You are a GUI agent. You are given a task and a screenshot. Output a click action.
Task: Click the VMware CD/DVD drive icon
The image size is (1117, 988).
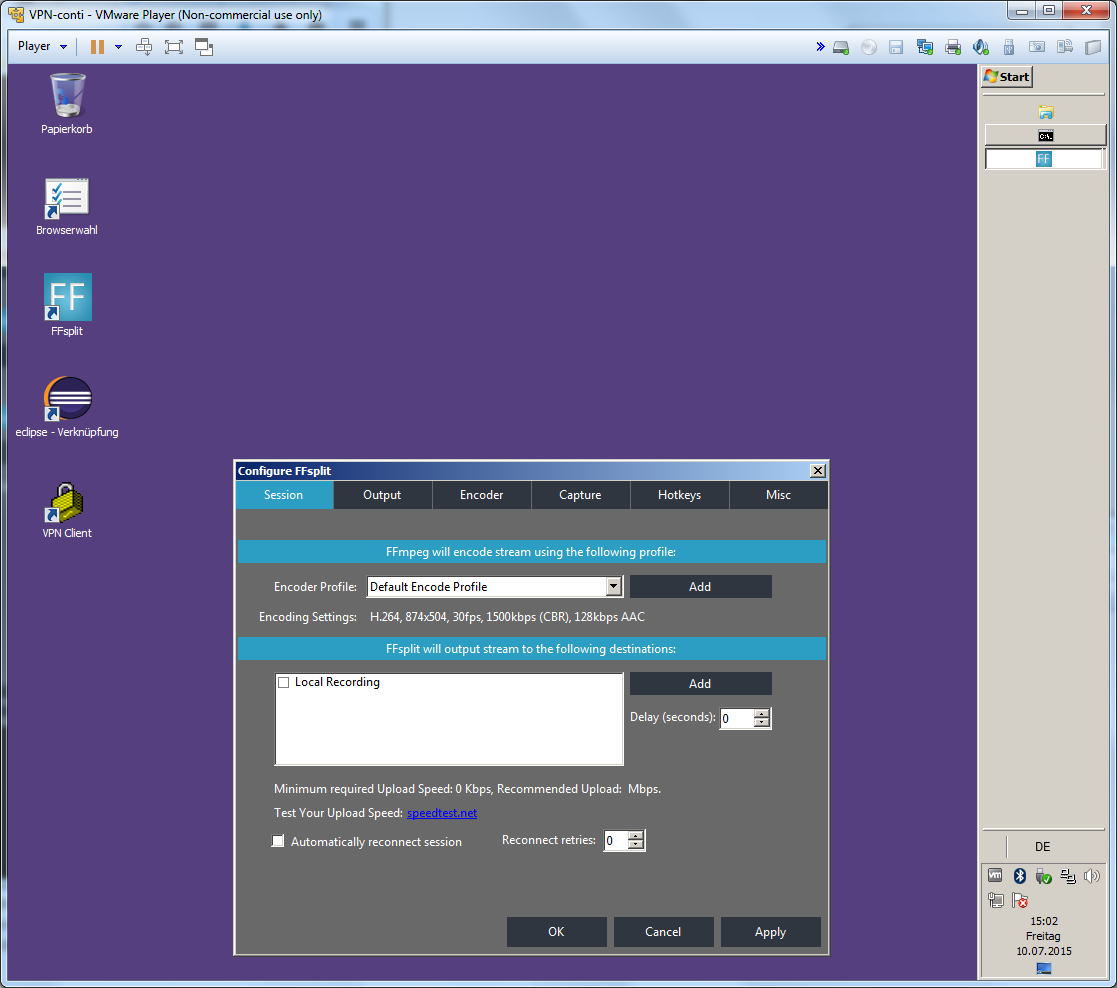(x=868, y=48)
